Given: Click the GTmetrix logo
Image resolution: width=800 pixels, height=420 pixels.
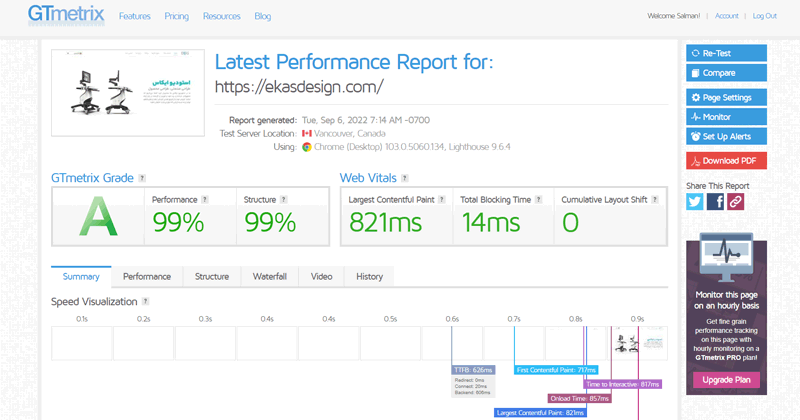Looking at the screenshot, I should 66,15.
